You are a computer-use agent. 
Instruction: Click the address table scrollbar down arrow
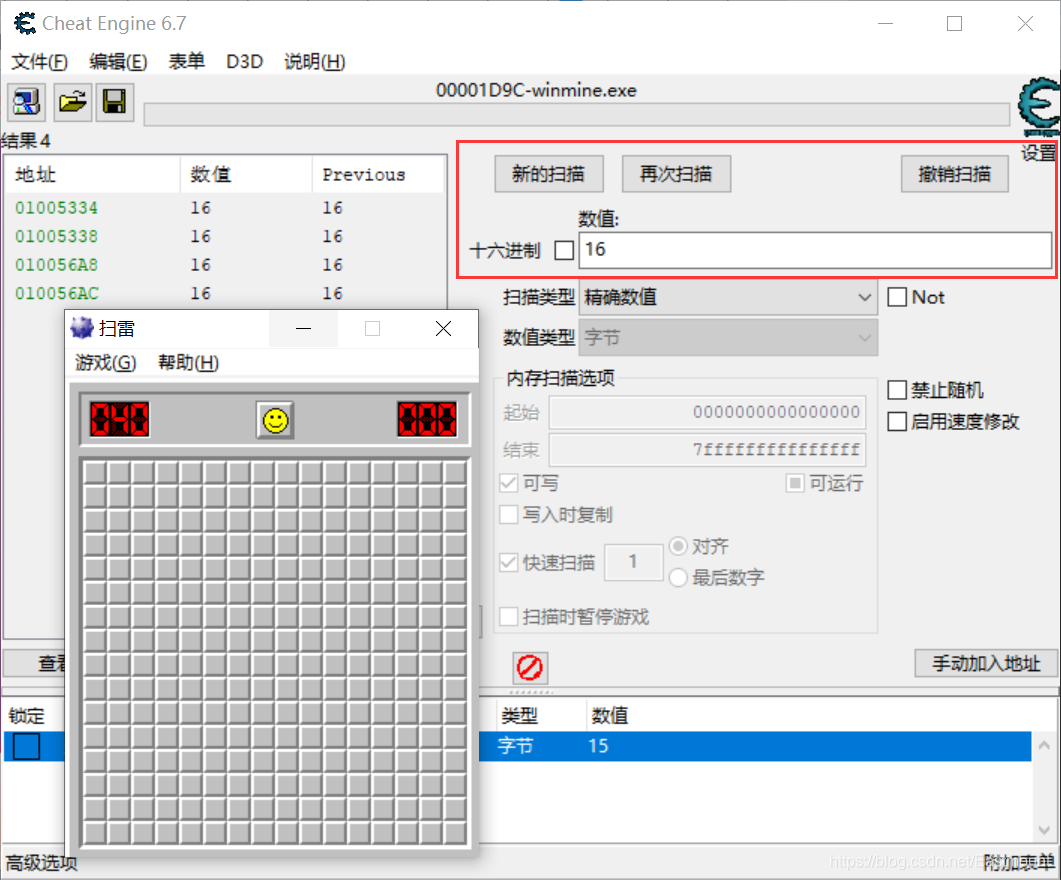(1044, 830)
